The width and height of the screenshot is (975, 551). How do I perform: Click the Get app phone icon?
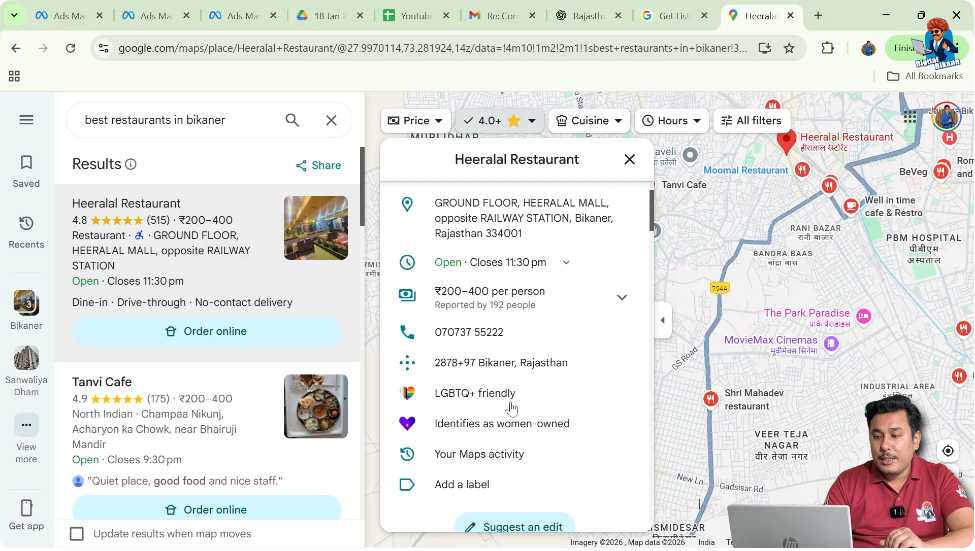26,508
